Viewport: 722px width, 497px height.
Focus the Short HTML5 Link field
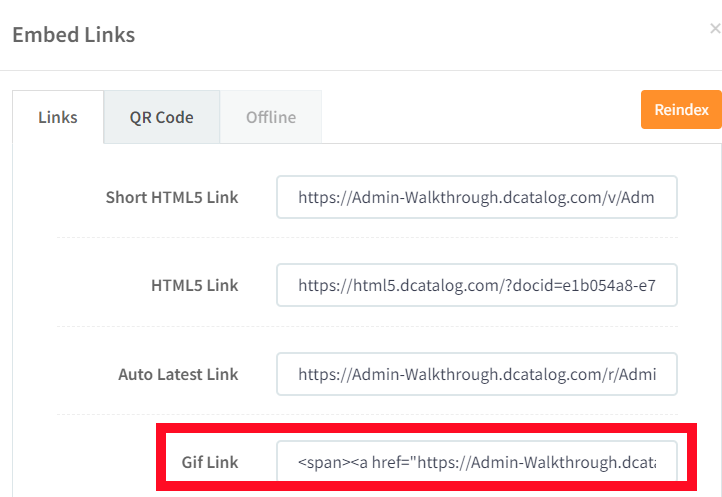pyautogui.click(x=477, y=197)
